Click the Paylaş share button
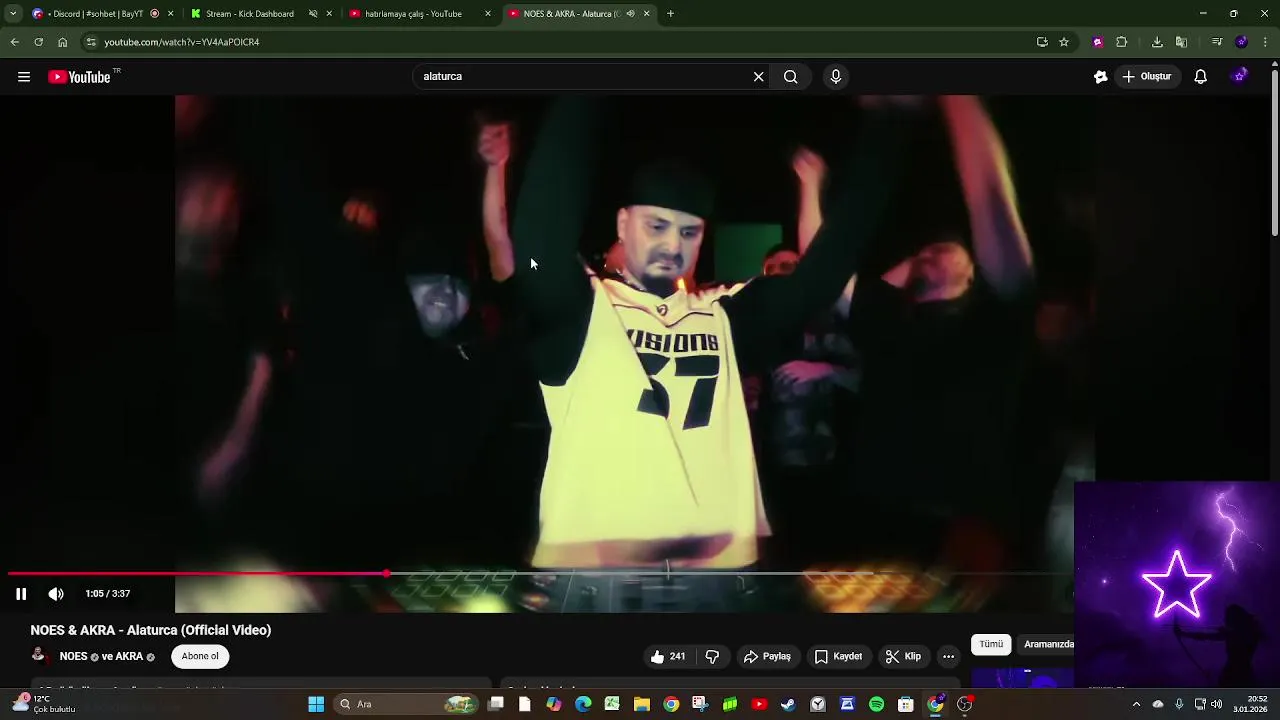1280x720 pixels. [x=767, y=657]
